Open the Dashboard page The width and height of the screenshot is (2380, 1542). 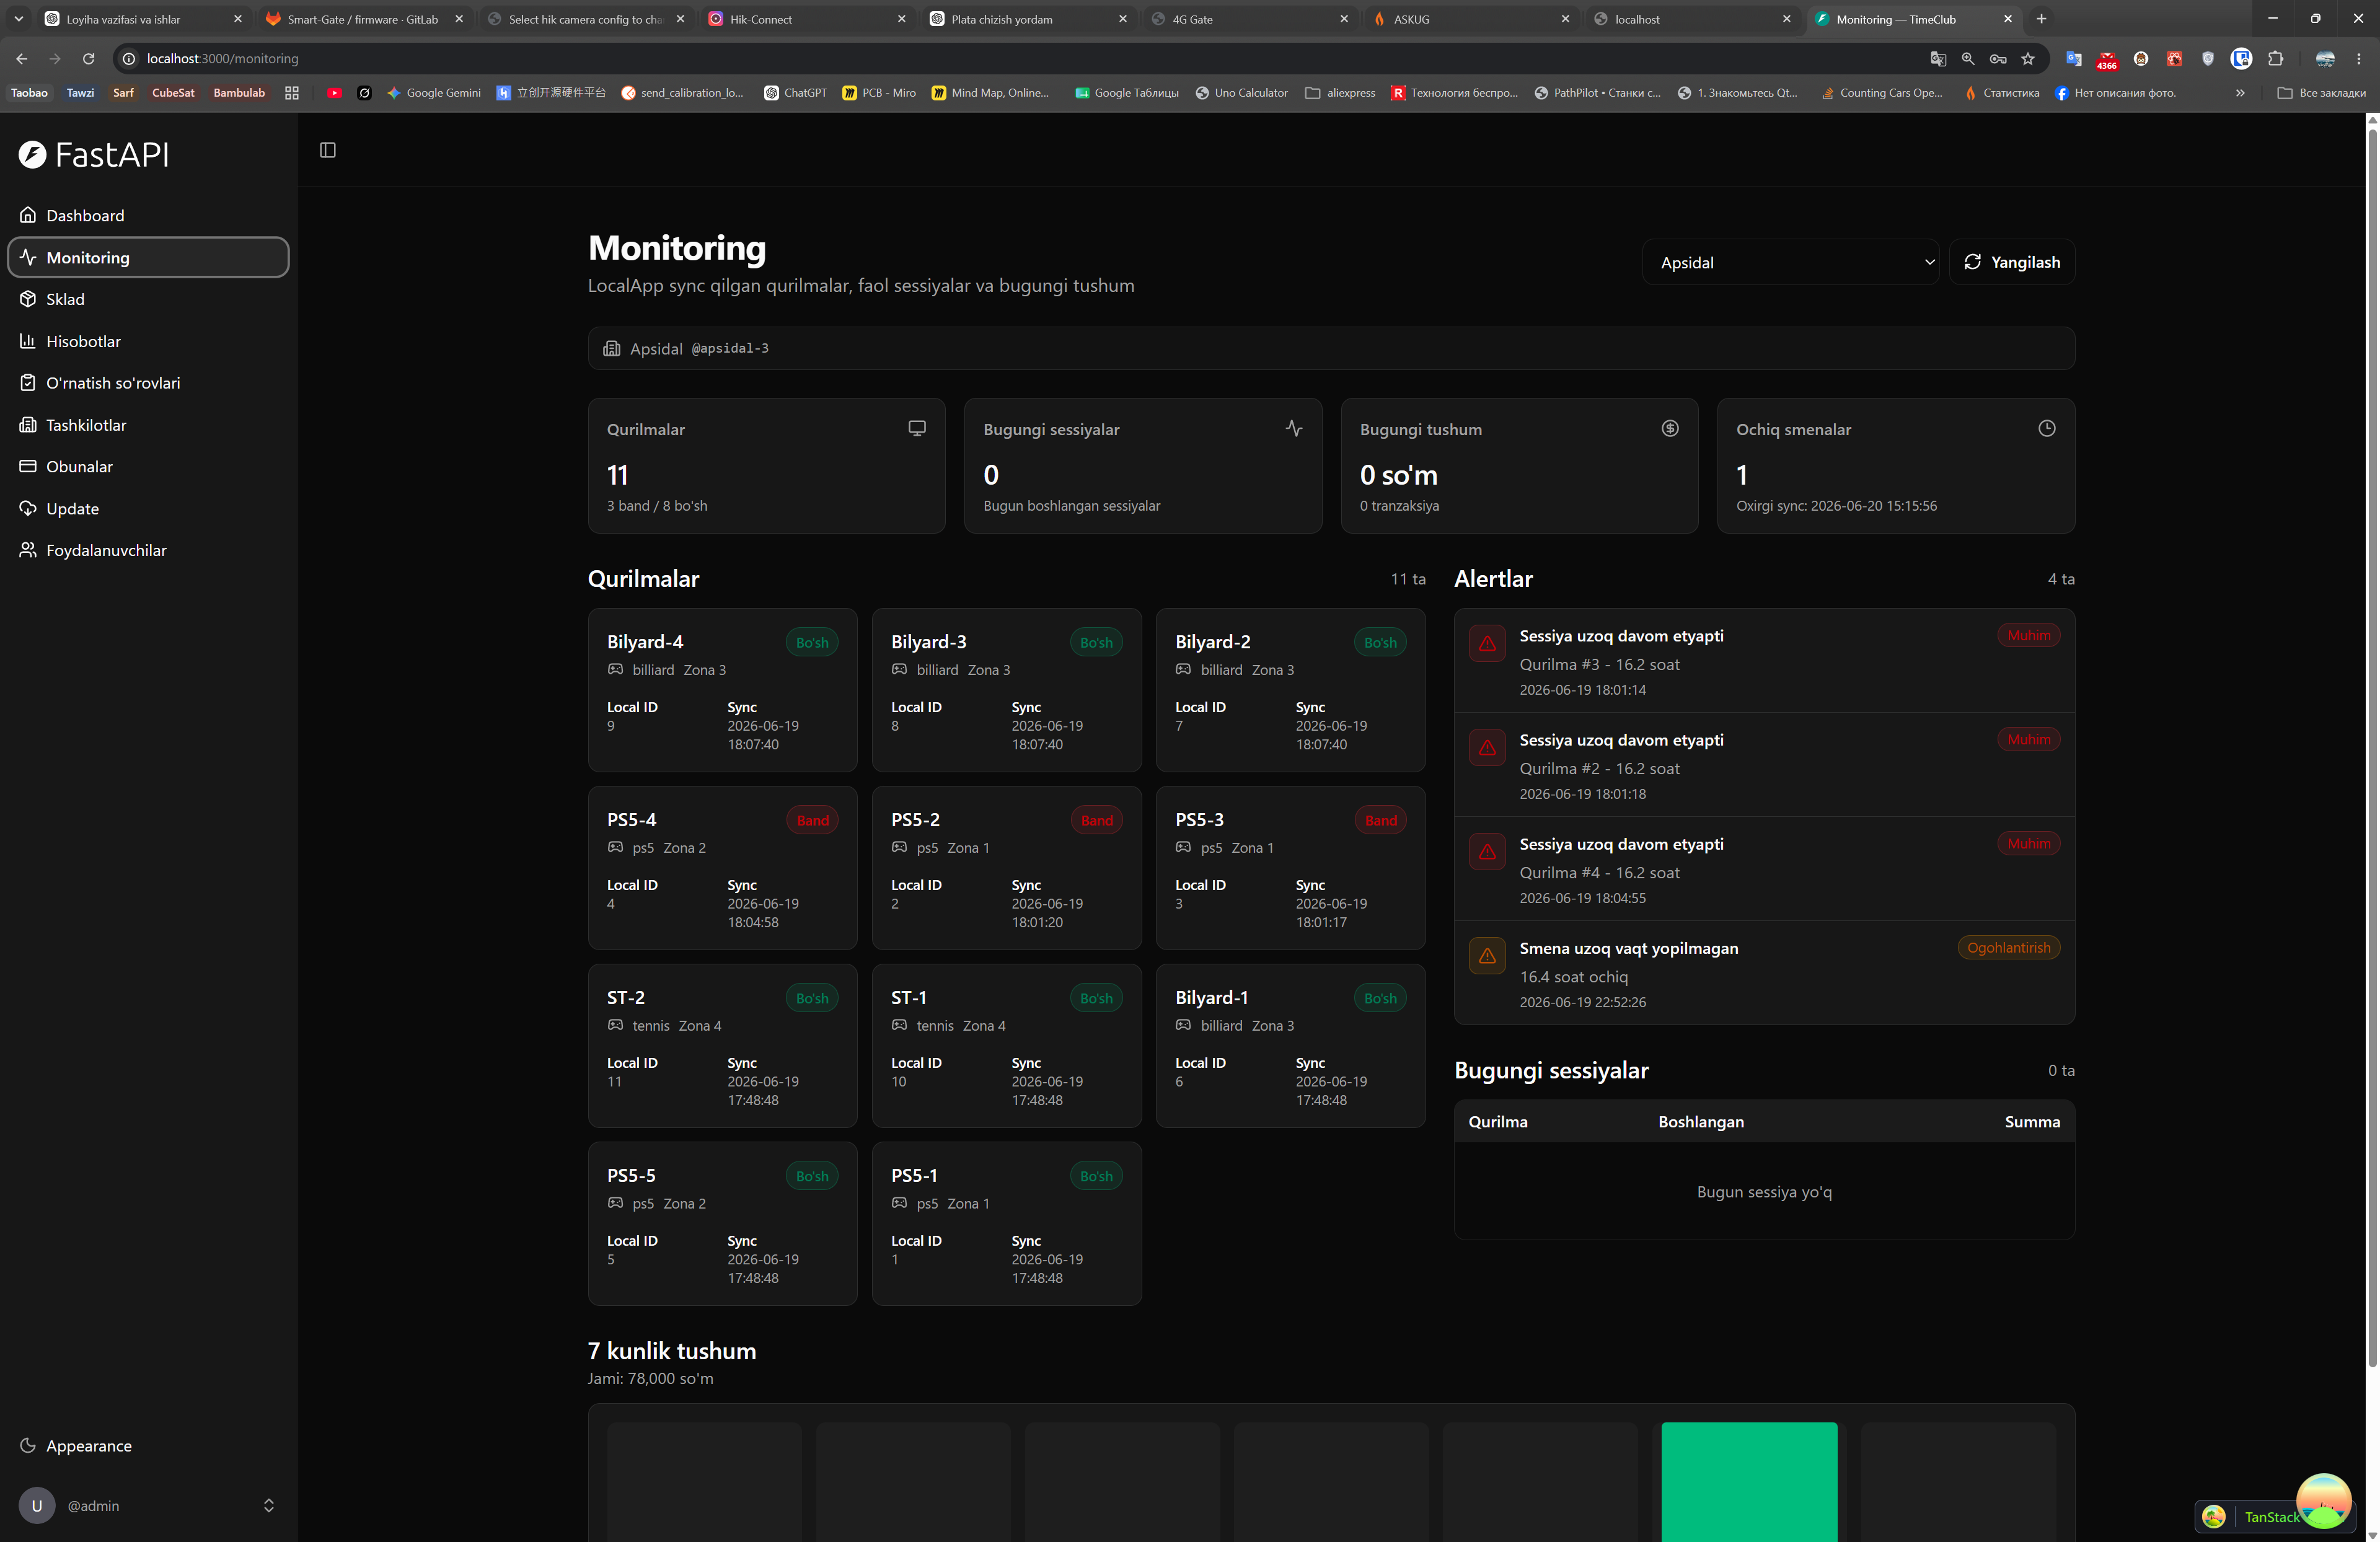(x=148, y=215)
